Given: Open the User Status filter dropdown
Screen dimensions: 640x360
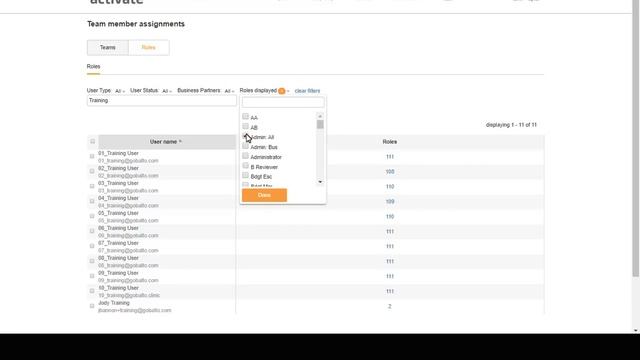Looking at the screenshot, I should tap(167, 91).
